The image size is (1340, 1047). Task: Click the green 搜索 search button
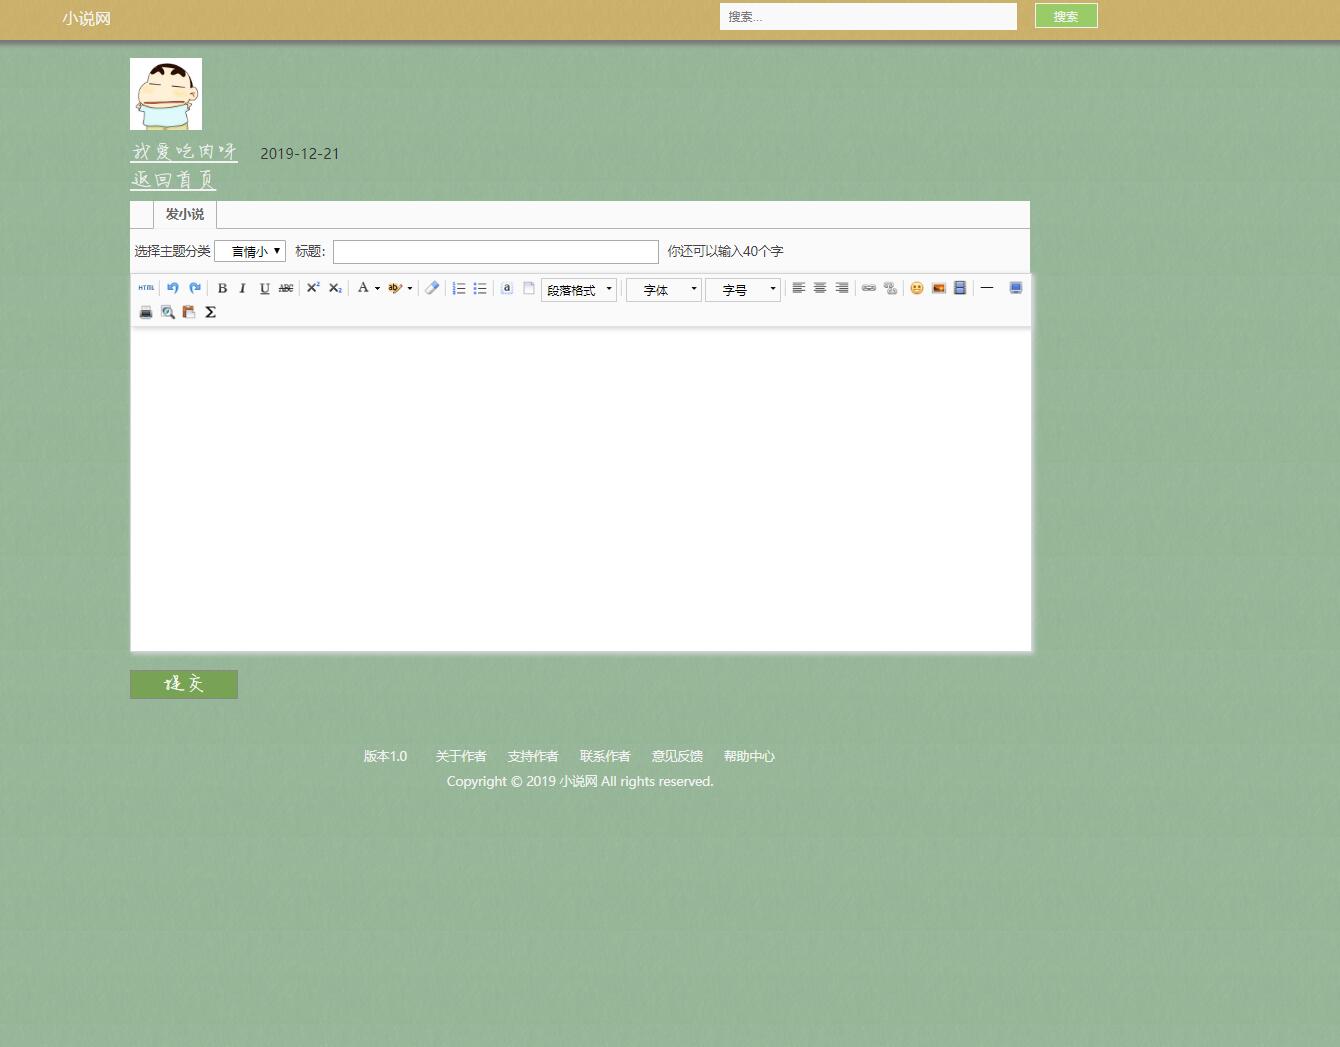[1066, 16]
